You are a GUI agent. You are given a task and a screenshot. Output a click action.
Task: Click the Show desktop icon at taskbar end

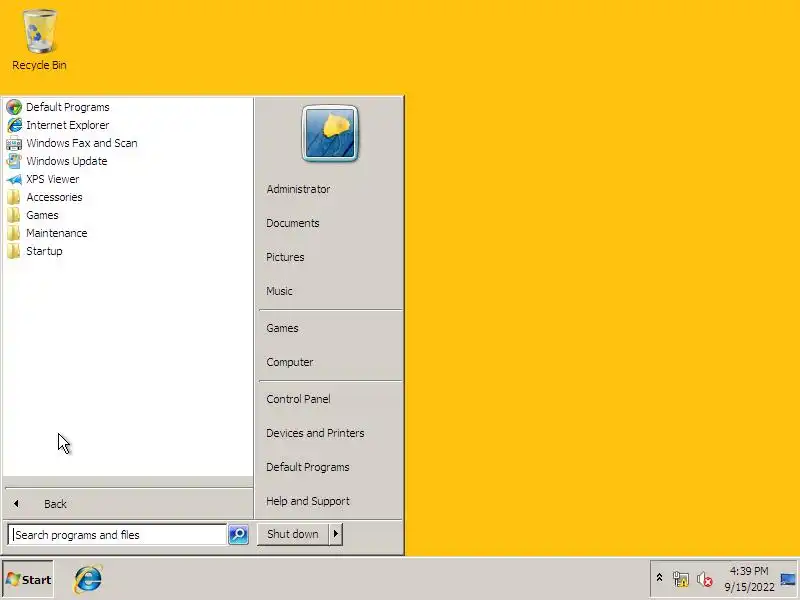(788, 579)
